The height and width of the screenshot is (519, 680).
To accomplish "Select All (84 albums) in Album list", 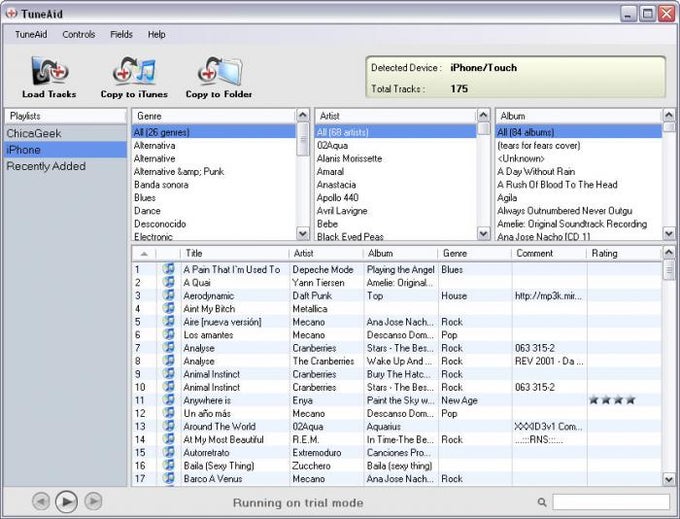I will [x=579, y=132].
